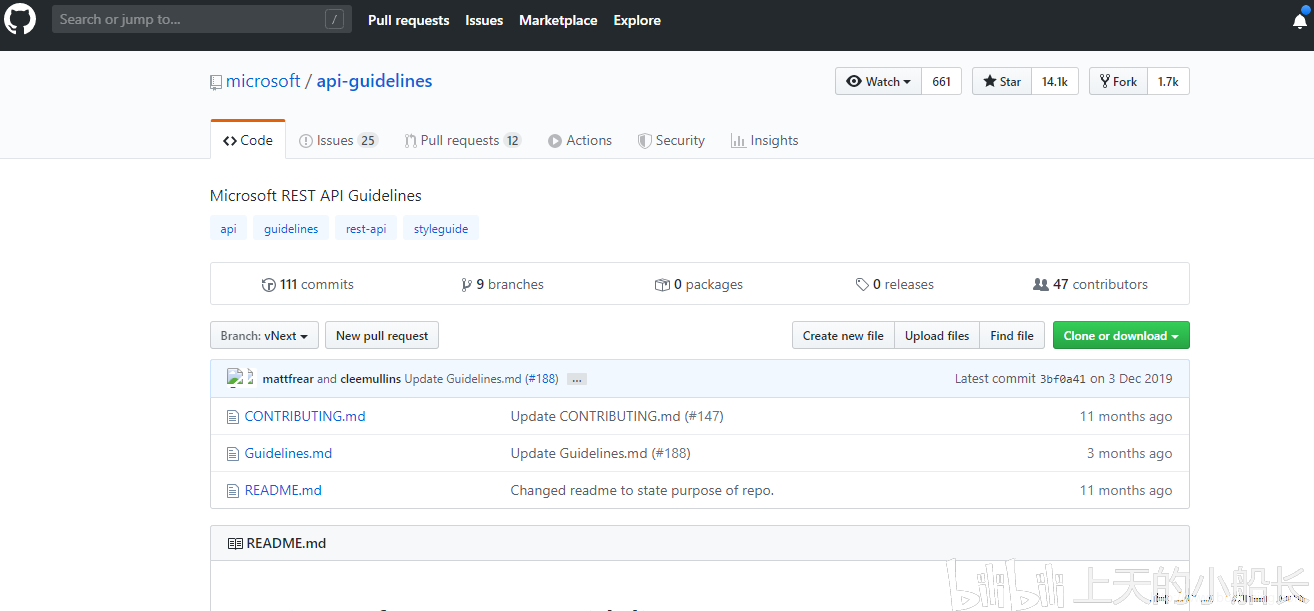Click the people icon beside 47 contributors
This screenshot has width=1314, height=611.
[1041, 285]
